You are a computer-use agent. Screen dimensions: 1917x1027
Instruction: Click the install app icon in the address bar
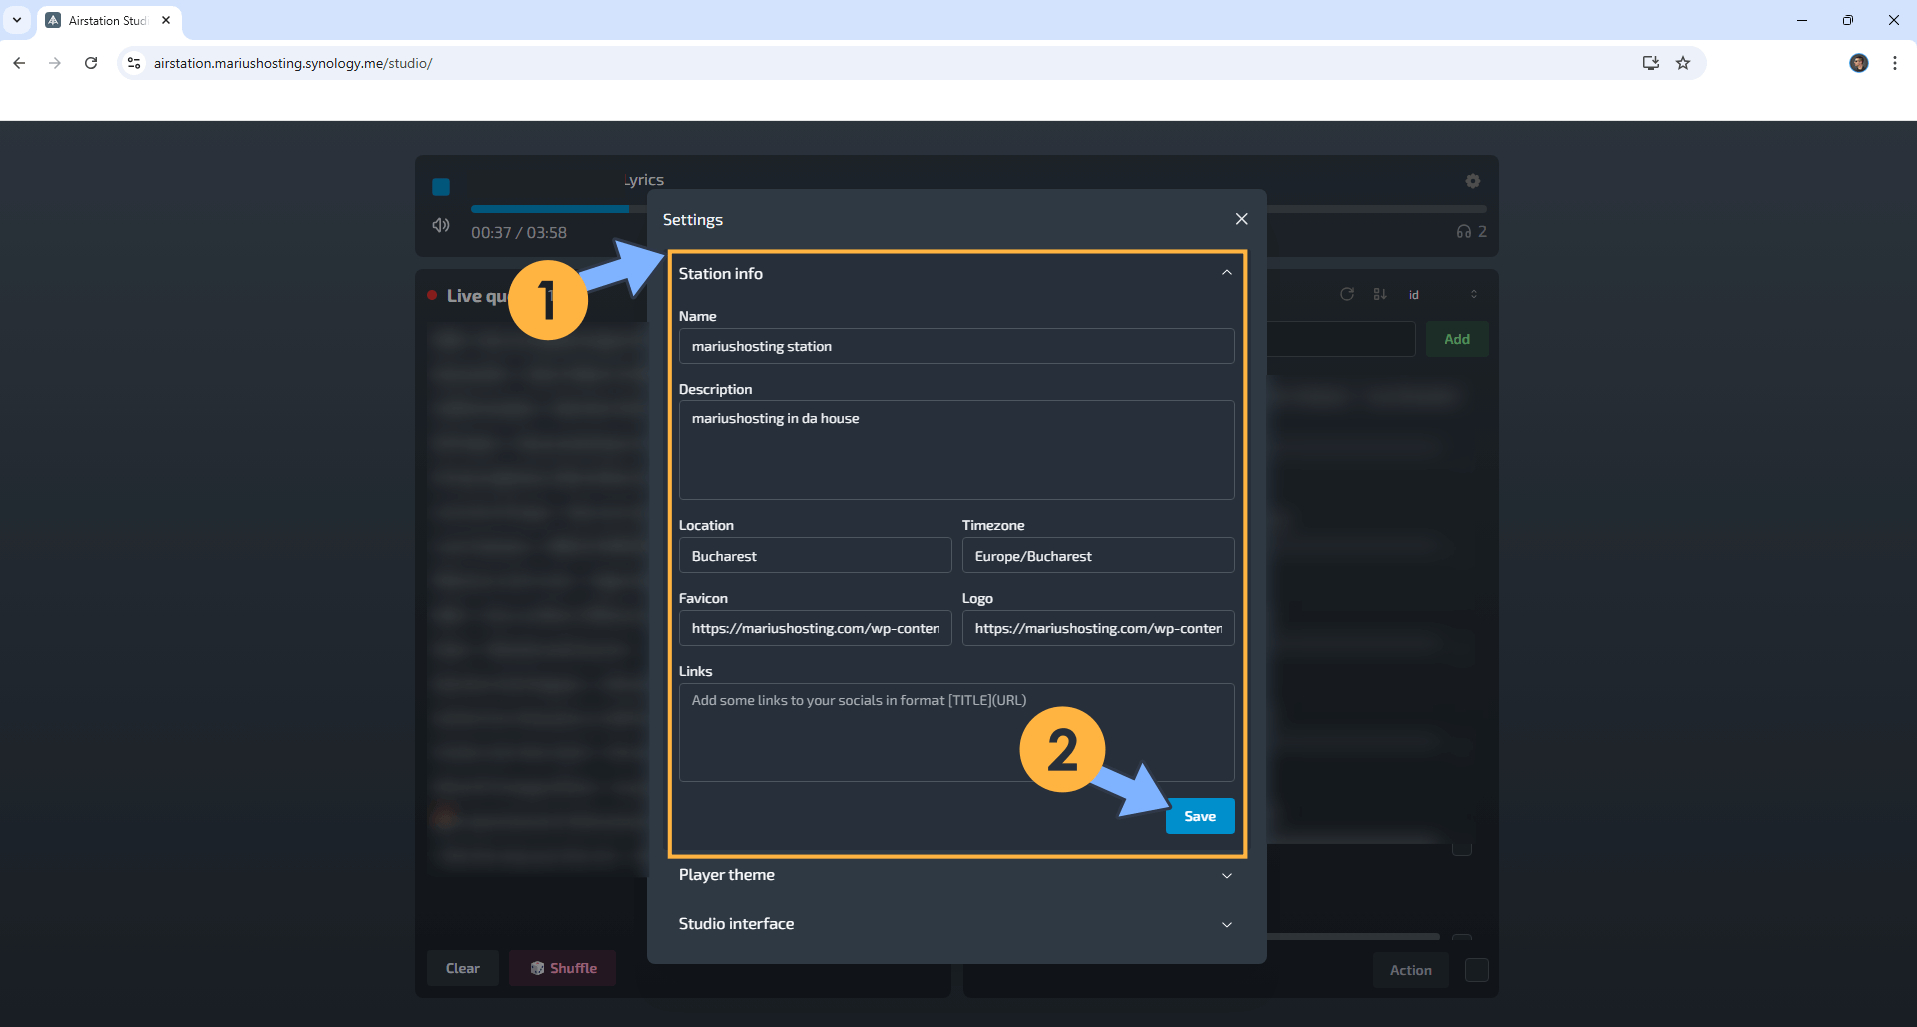1650,62
